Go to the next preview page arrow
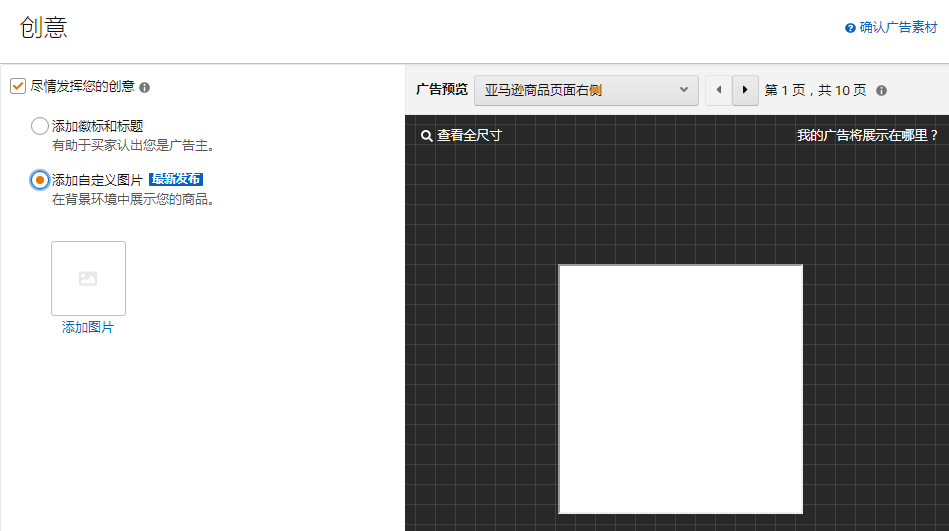Viewport: 949px width, 531px height. coord(745,90)
